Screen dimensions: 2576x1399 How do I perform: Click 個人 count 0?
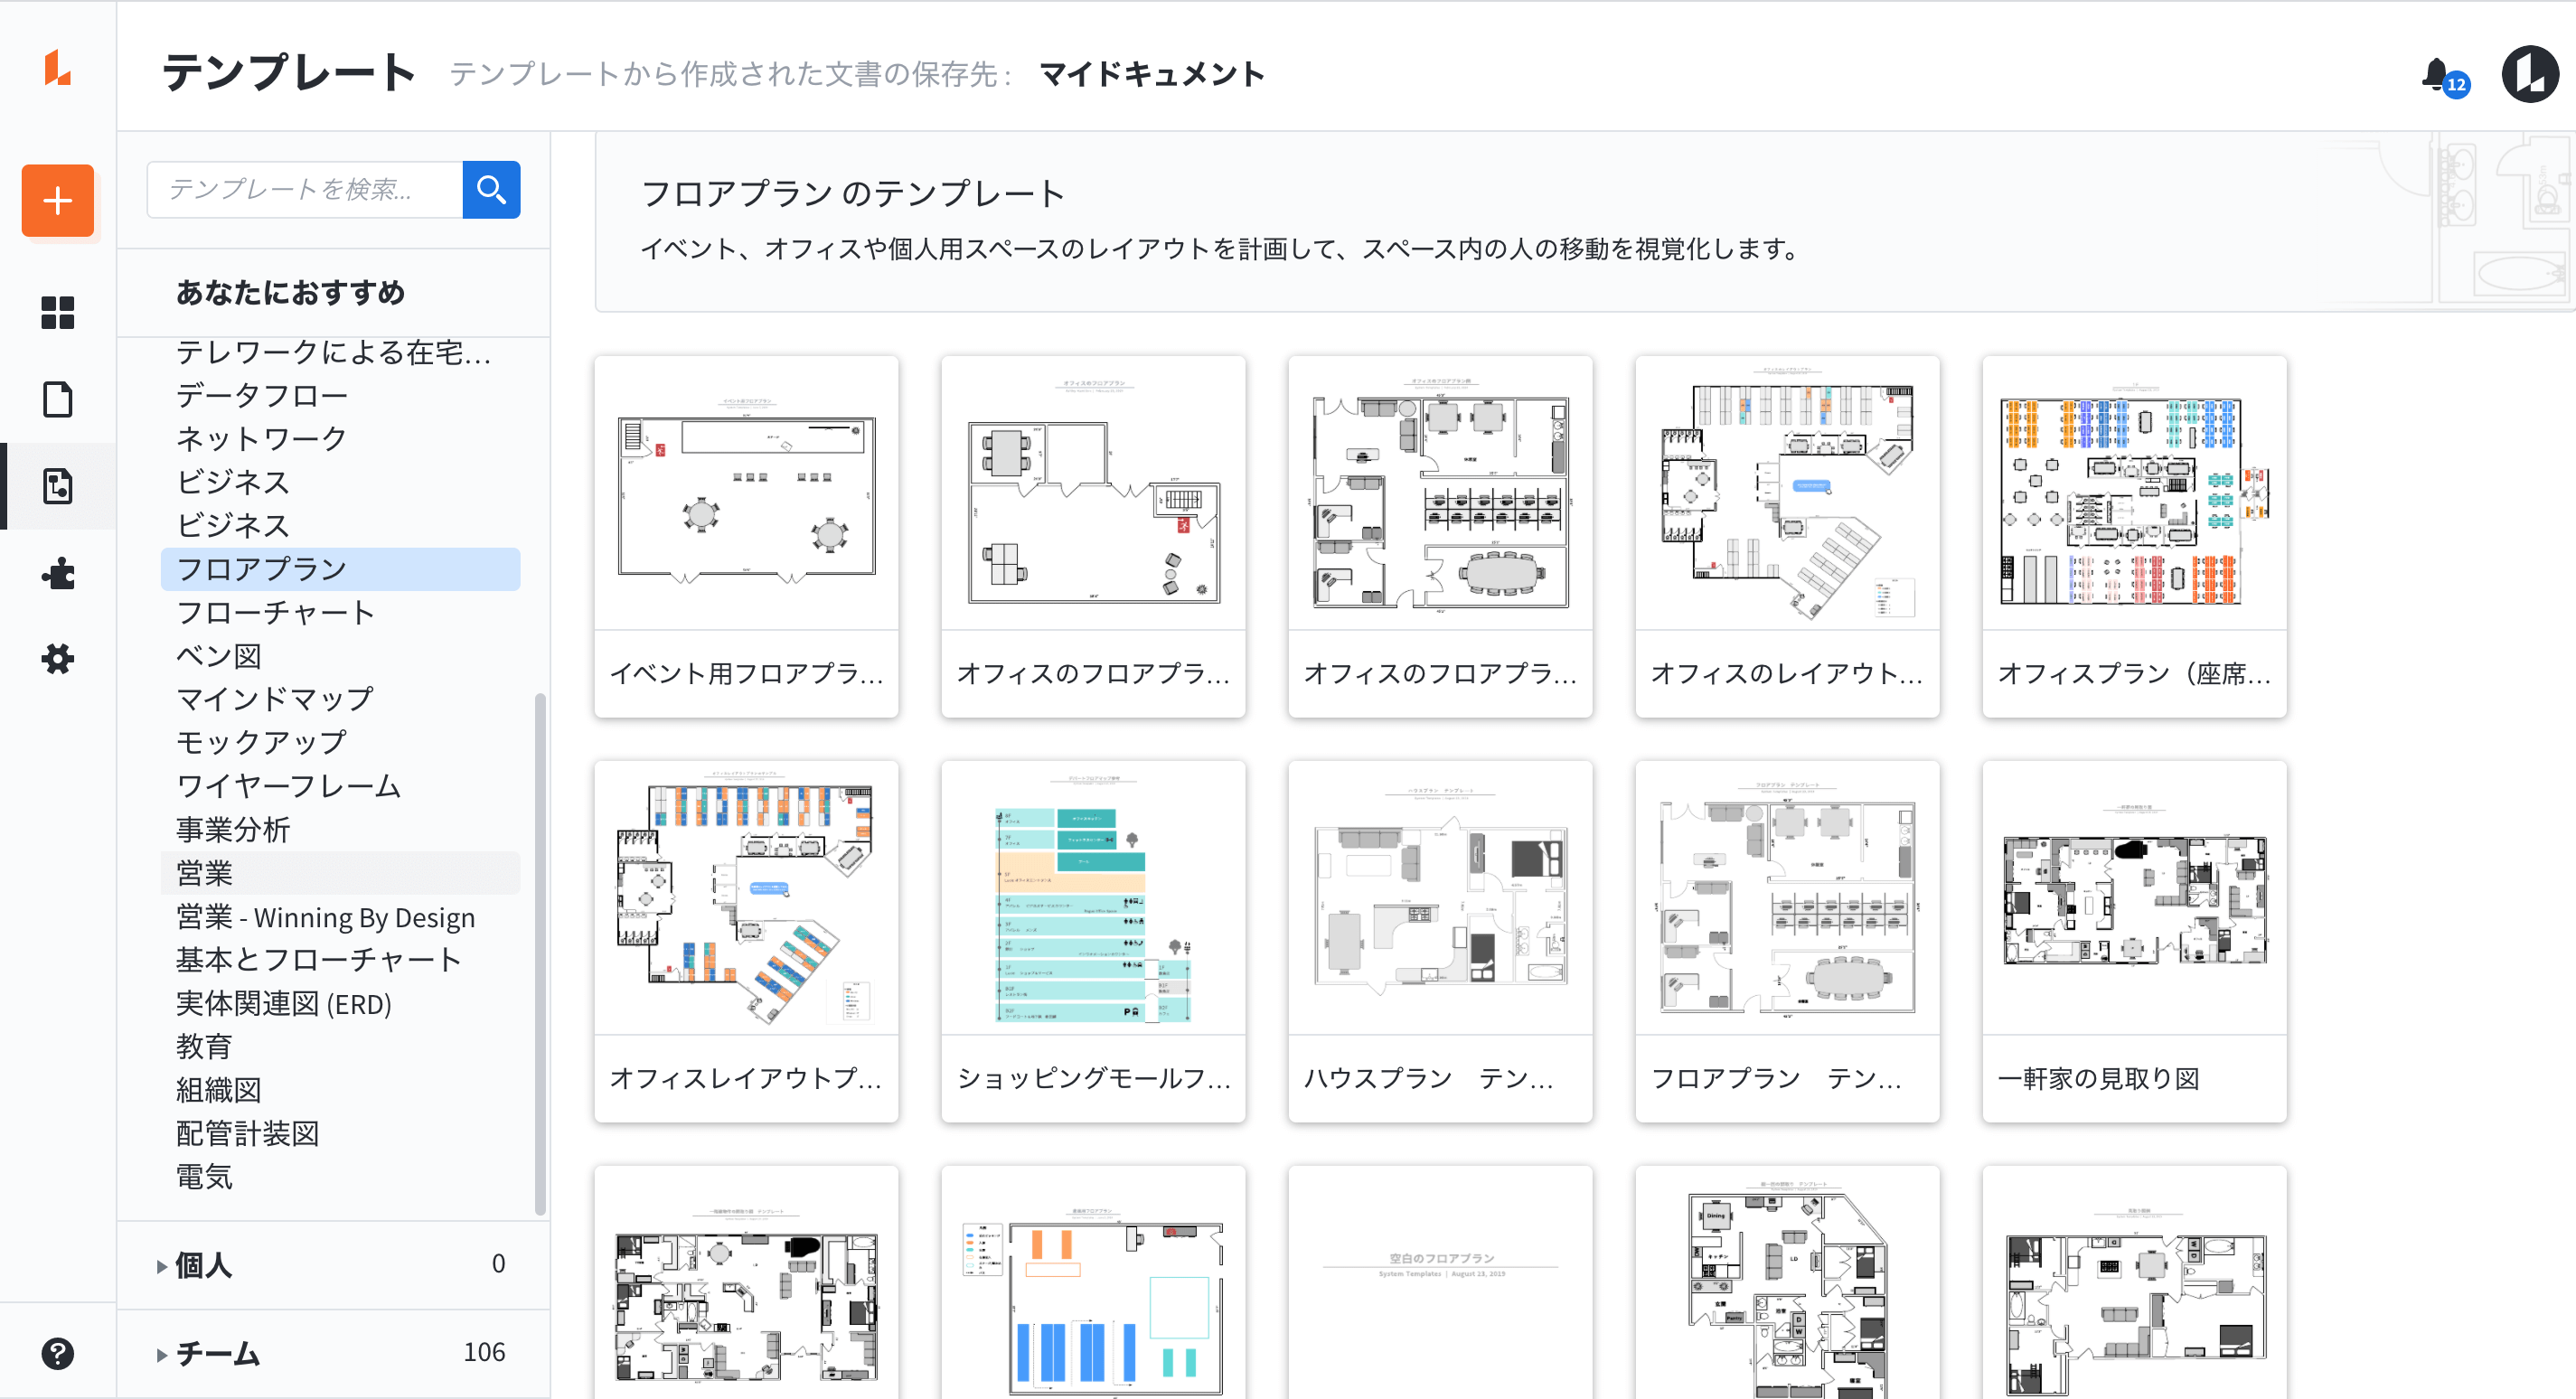[498, 1264]
